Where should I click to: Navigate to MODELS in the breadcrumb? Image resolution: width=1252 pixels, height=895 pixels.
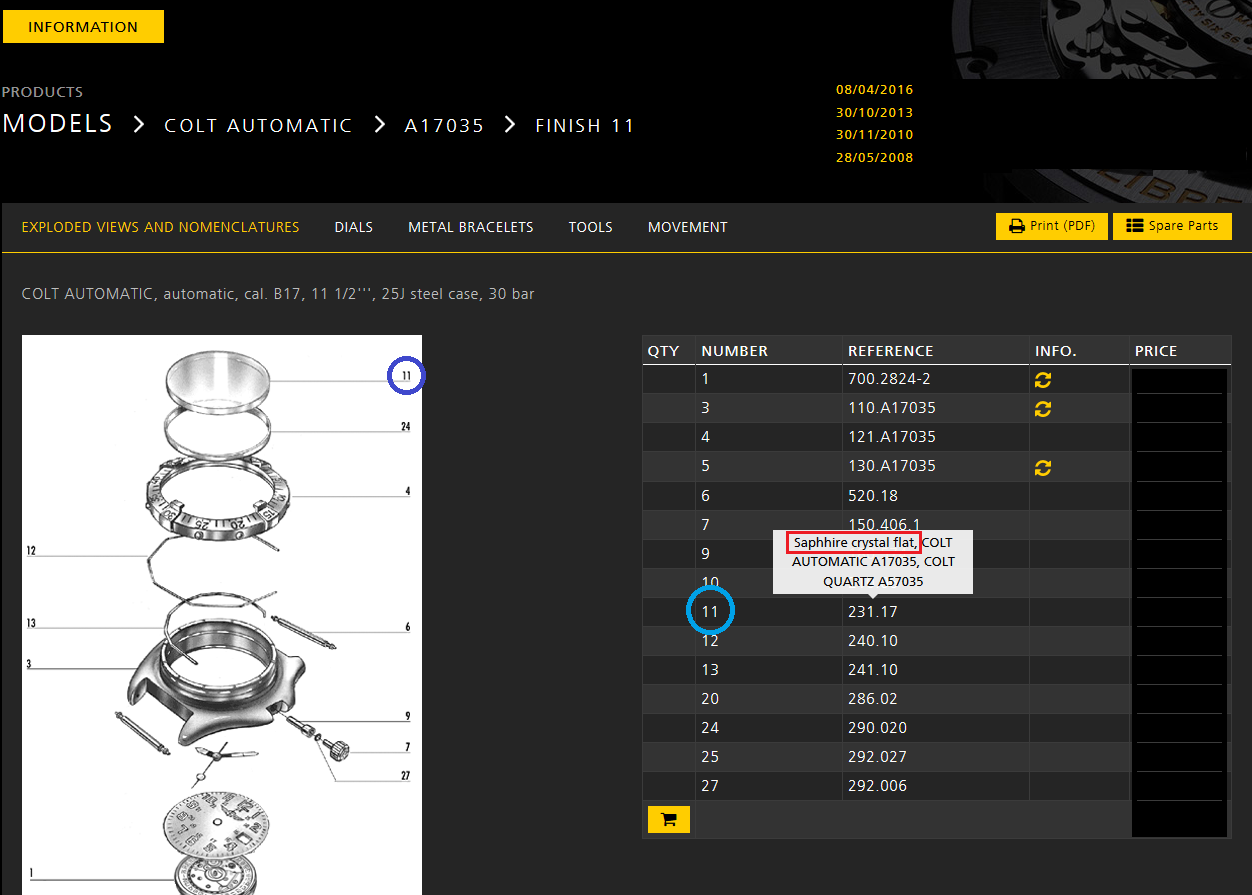(x=57, y=124)
